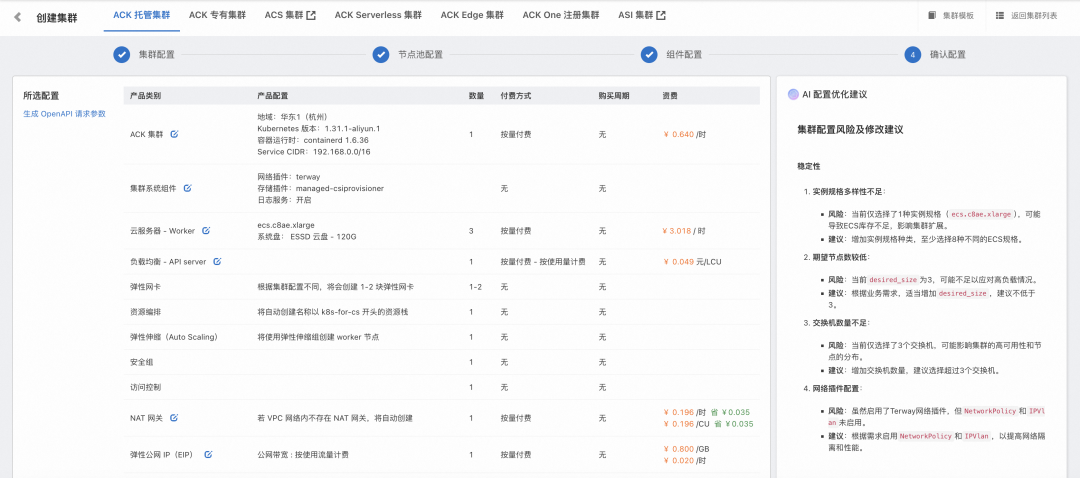Click the 访问控制 row label
The height and width of the screenshot is (478, 1080).
tap(145, 387)
